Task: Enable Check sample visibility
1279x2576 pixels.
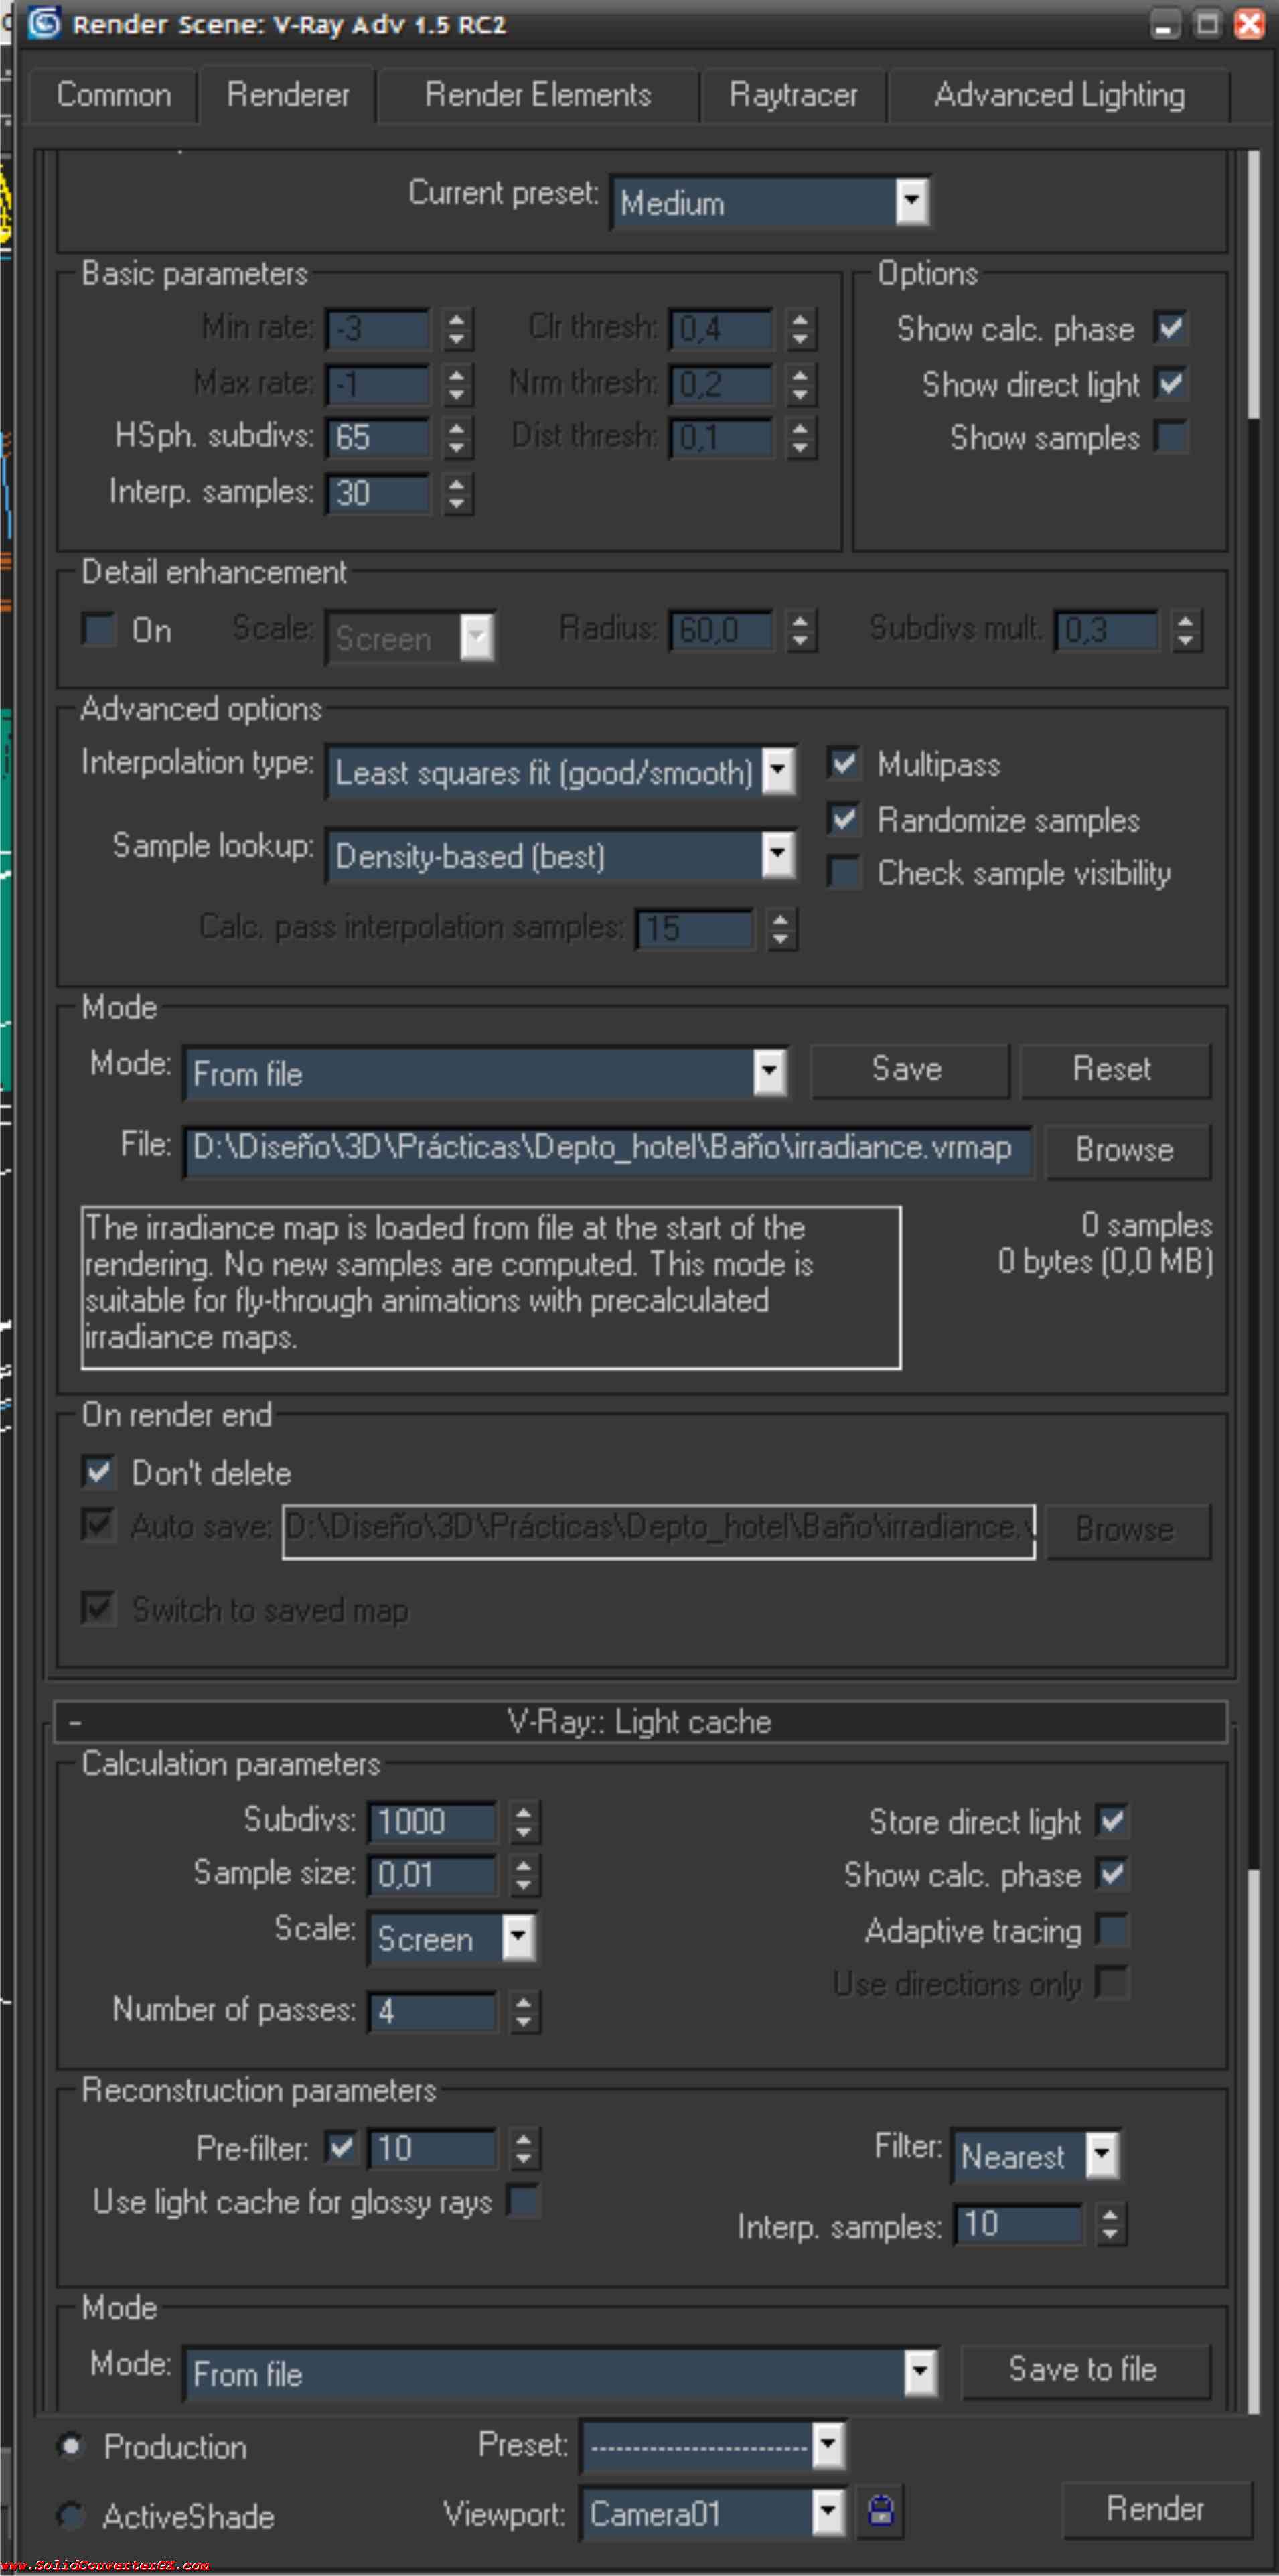Action: coord(844,873)
